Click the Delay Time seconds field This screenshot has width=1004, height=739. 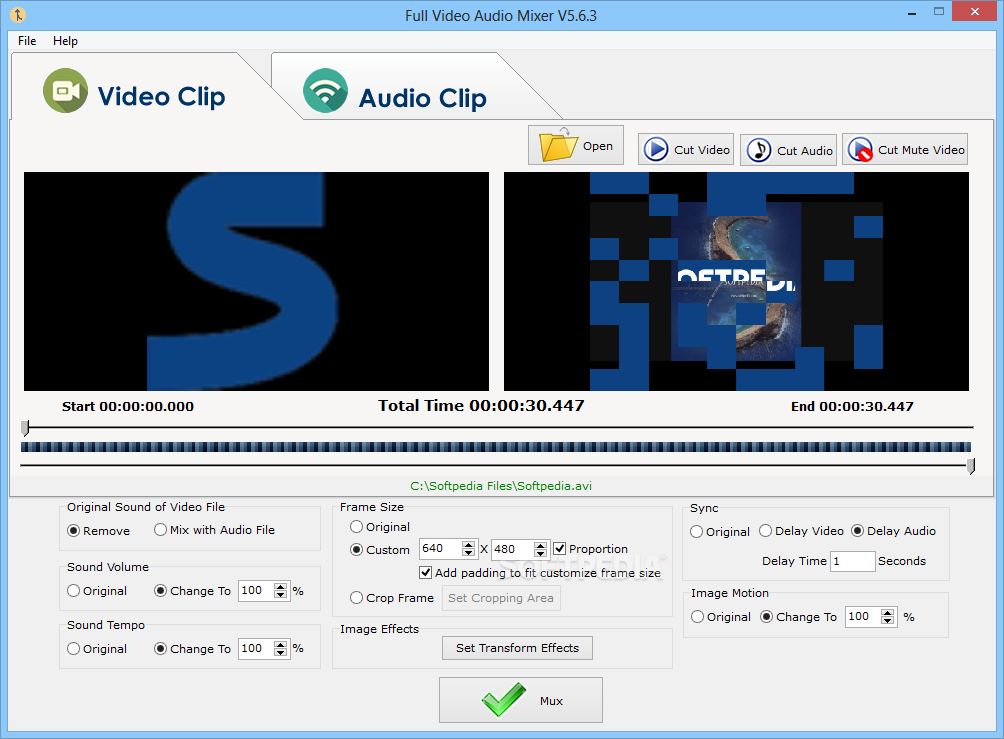tap(852, 561)
